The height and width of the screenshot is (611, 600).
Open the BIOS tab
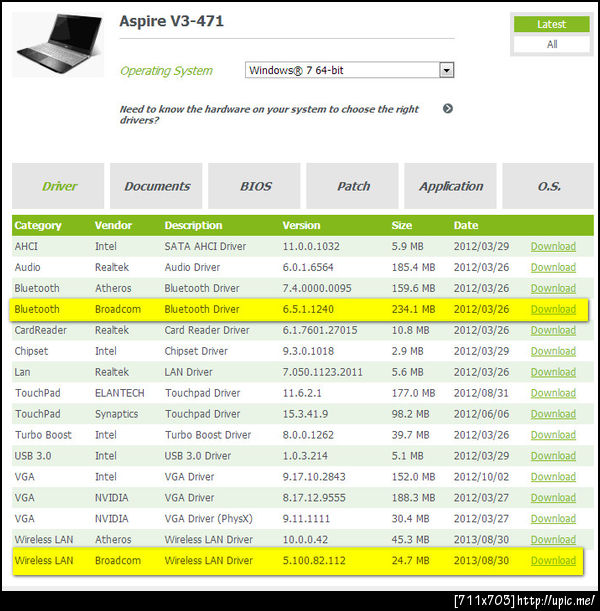point(254,186)
